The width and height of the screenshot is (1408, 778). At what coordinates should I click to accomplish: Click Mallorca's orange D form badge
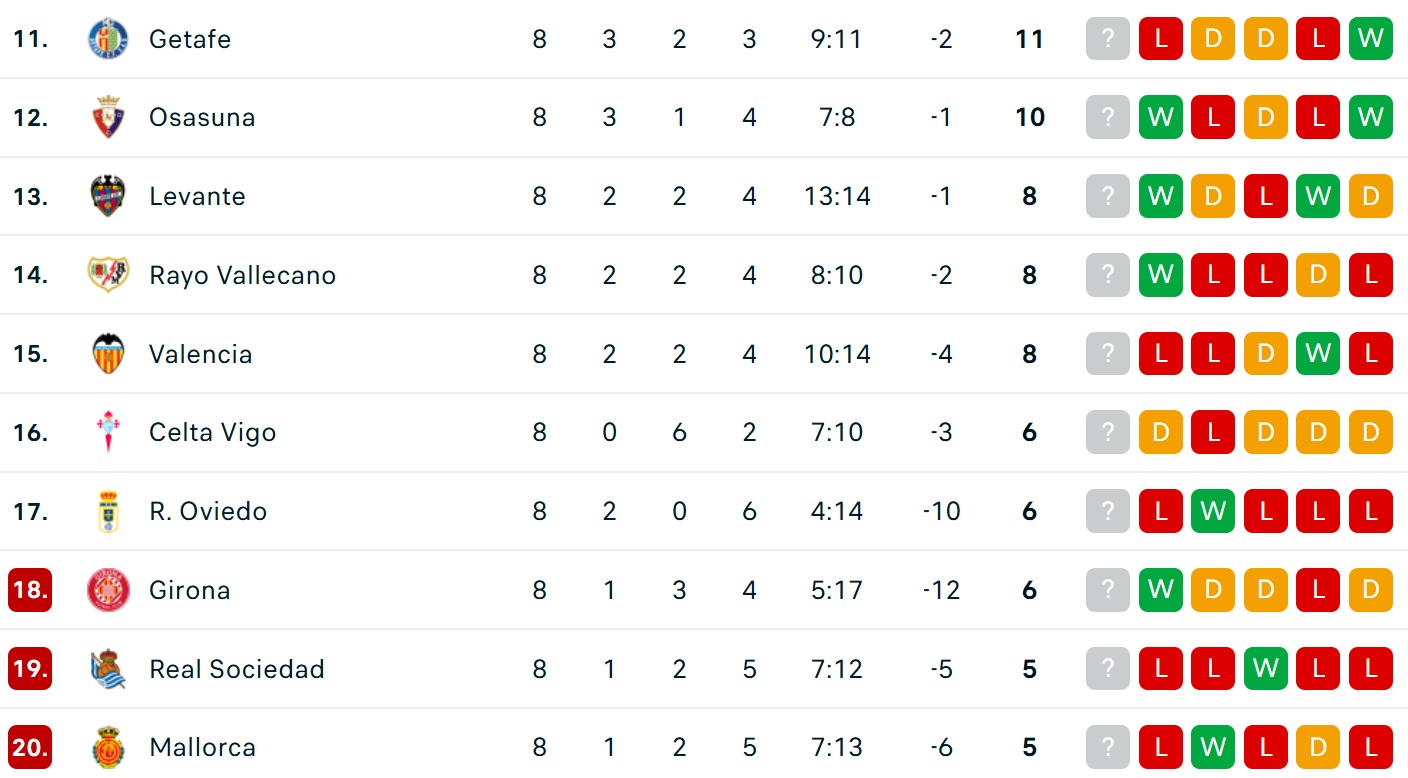[x=1318, y=747]
